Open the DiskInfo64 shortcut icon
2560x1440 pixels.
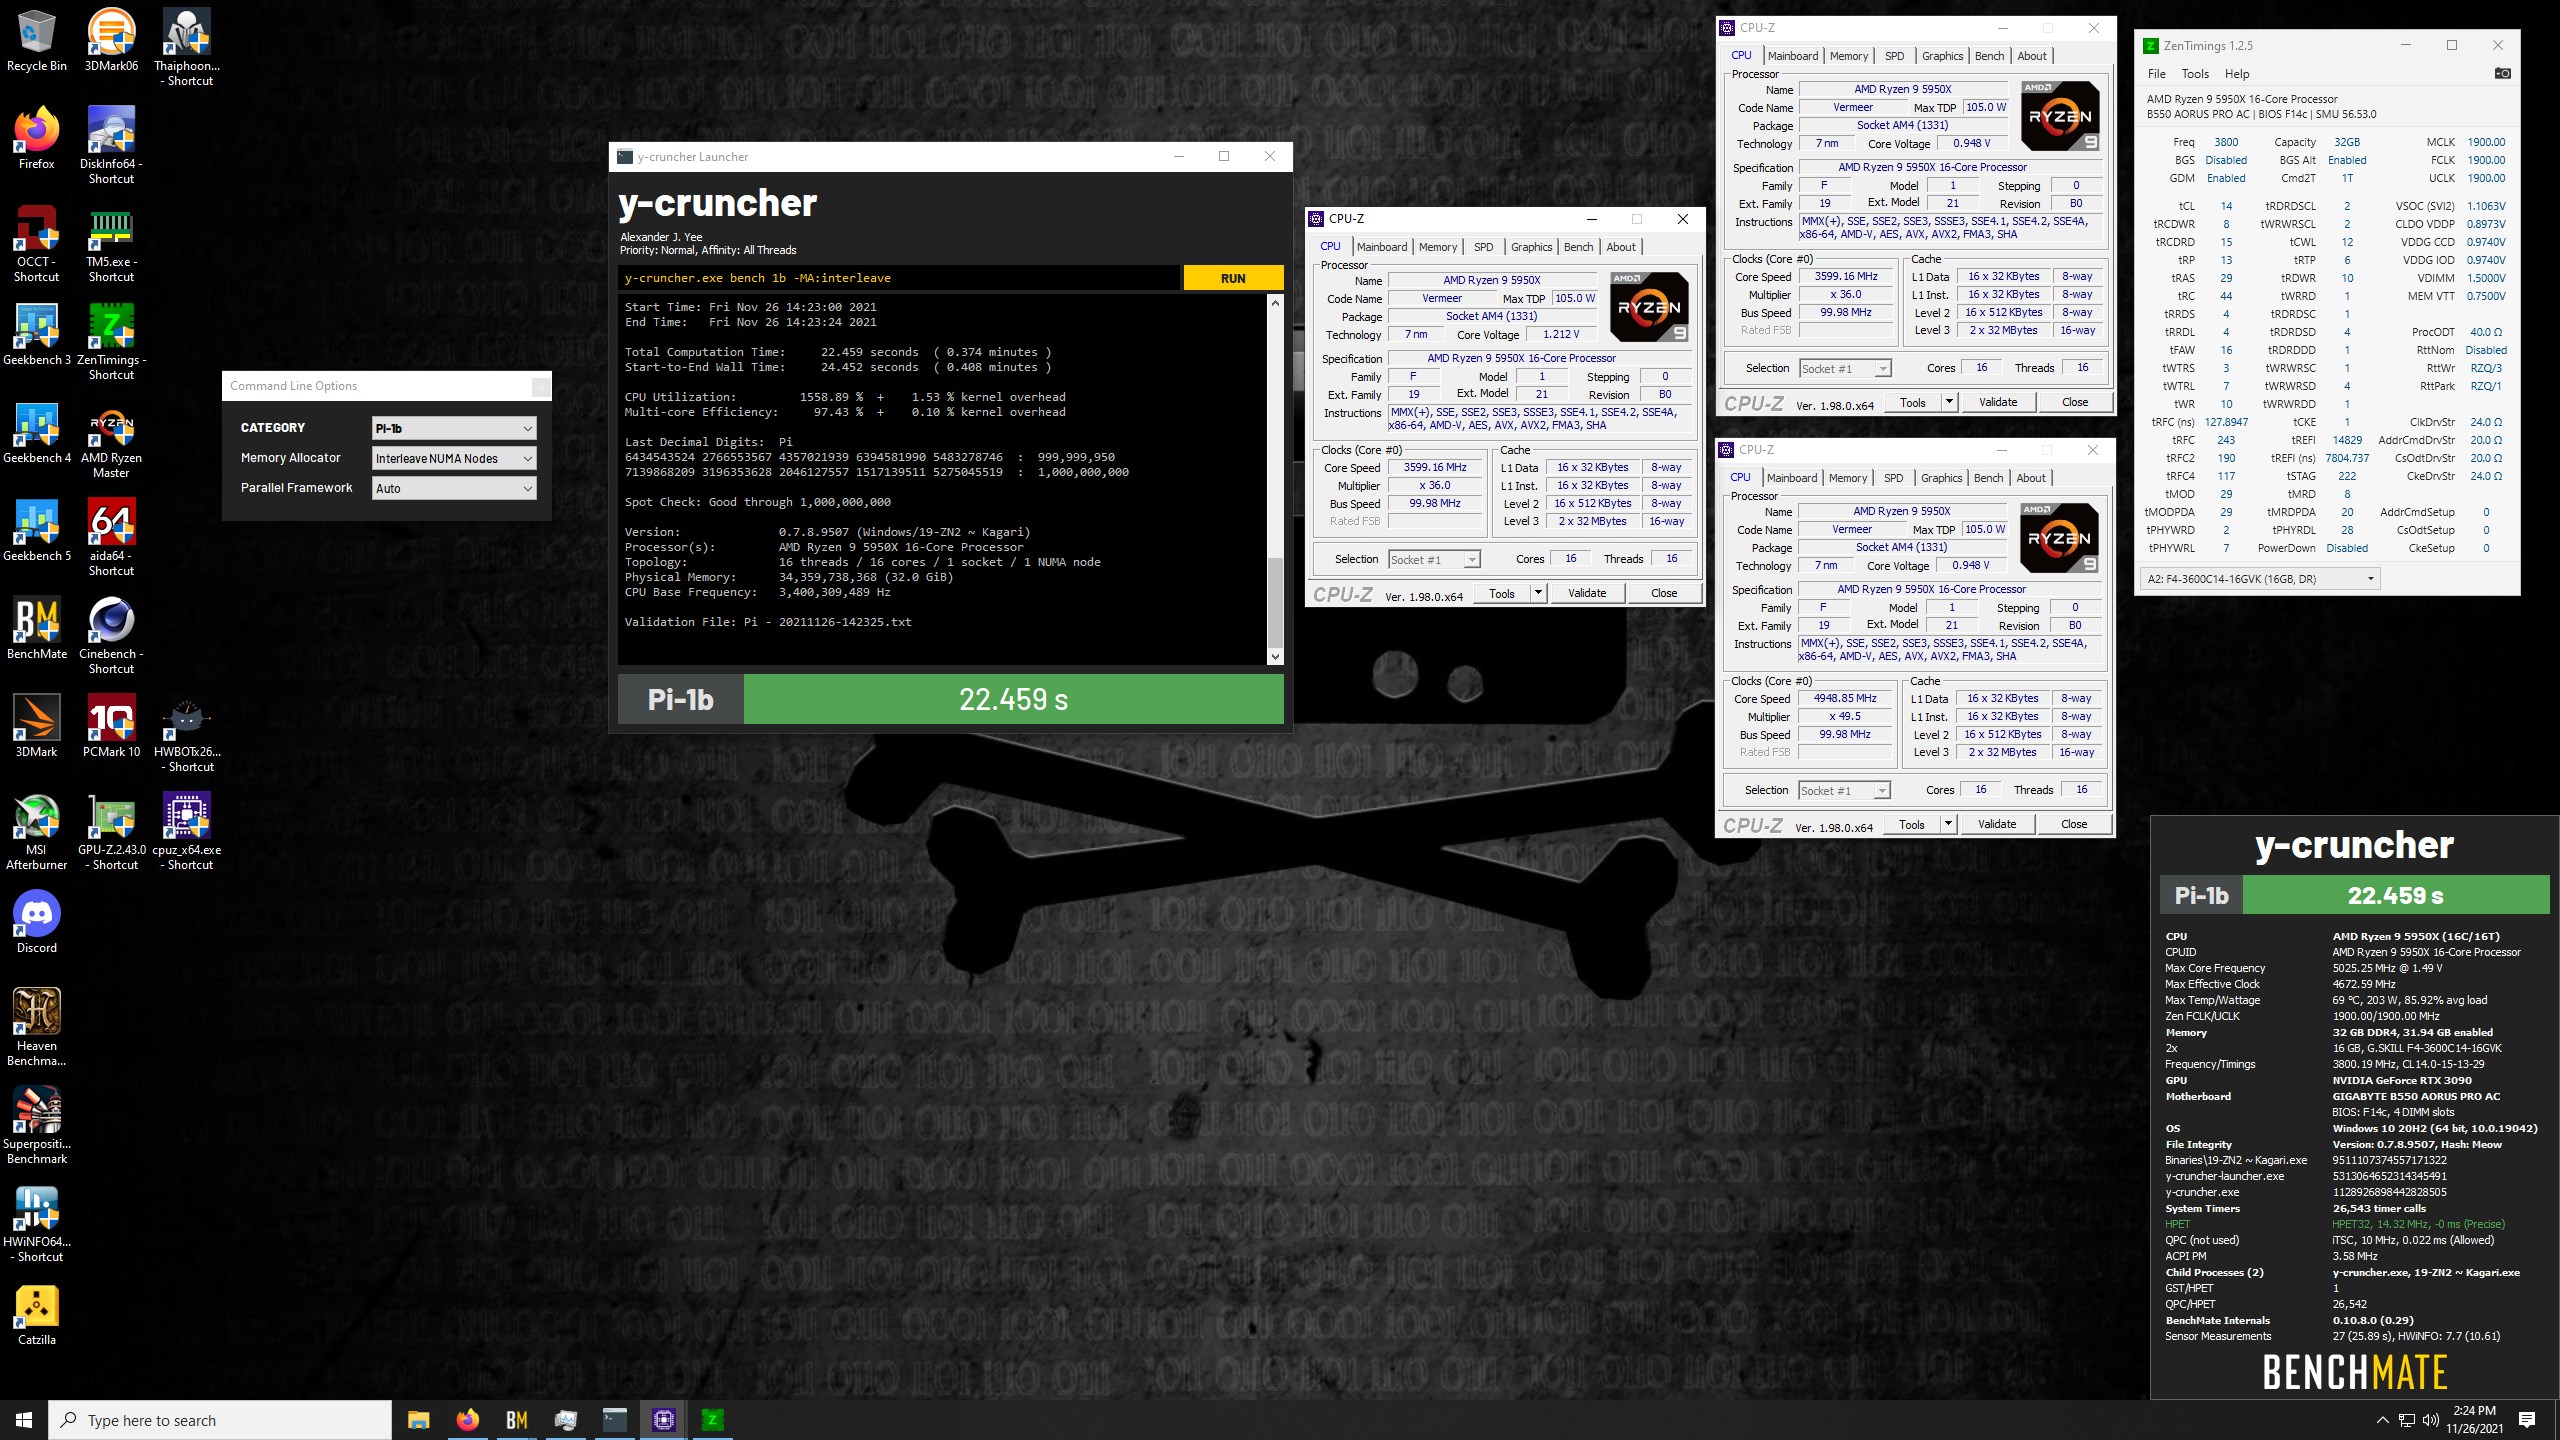click(111, 145)
